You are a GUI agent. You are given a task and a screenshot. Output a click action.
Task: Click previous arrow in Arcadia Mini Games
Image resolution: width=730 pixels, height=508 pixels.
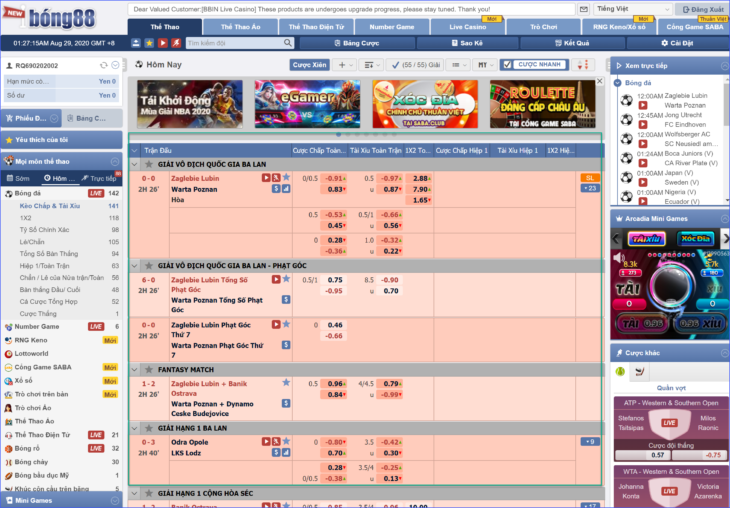pos(616,239)
